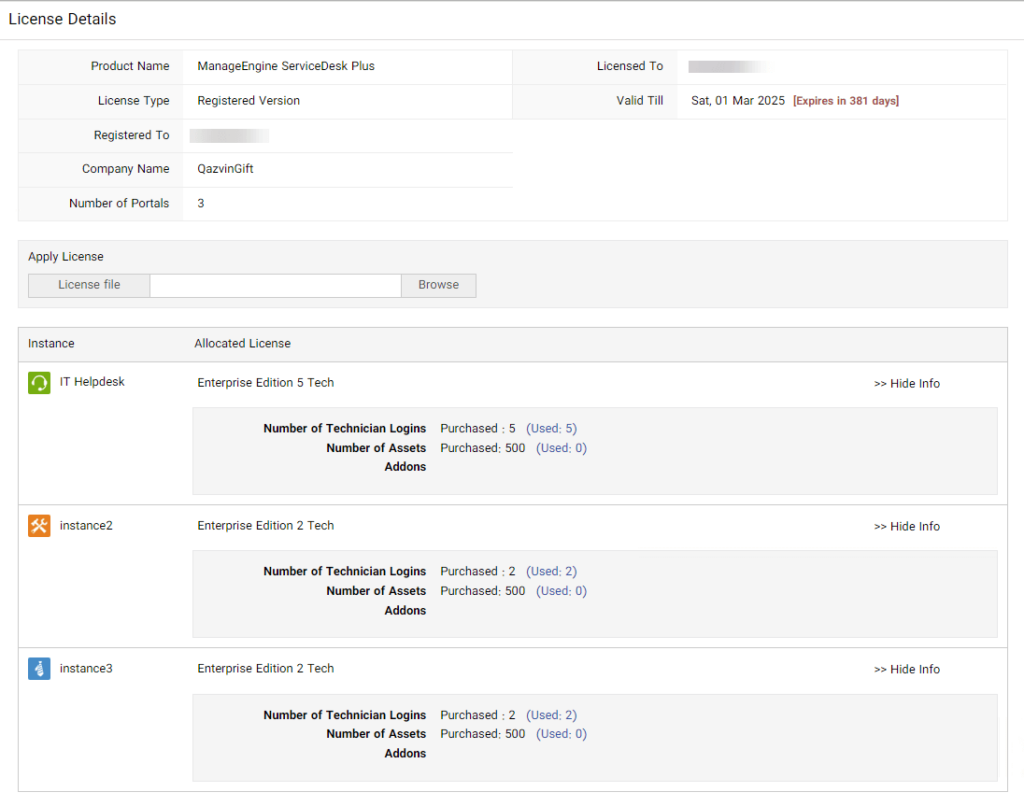
Task: Click the blurred Licensed To value
Action: click(729, 67)
